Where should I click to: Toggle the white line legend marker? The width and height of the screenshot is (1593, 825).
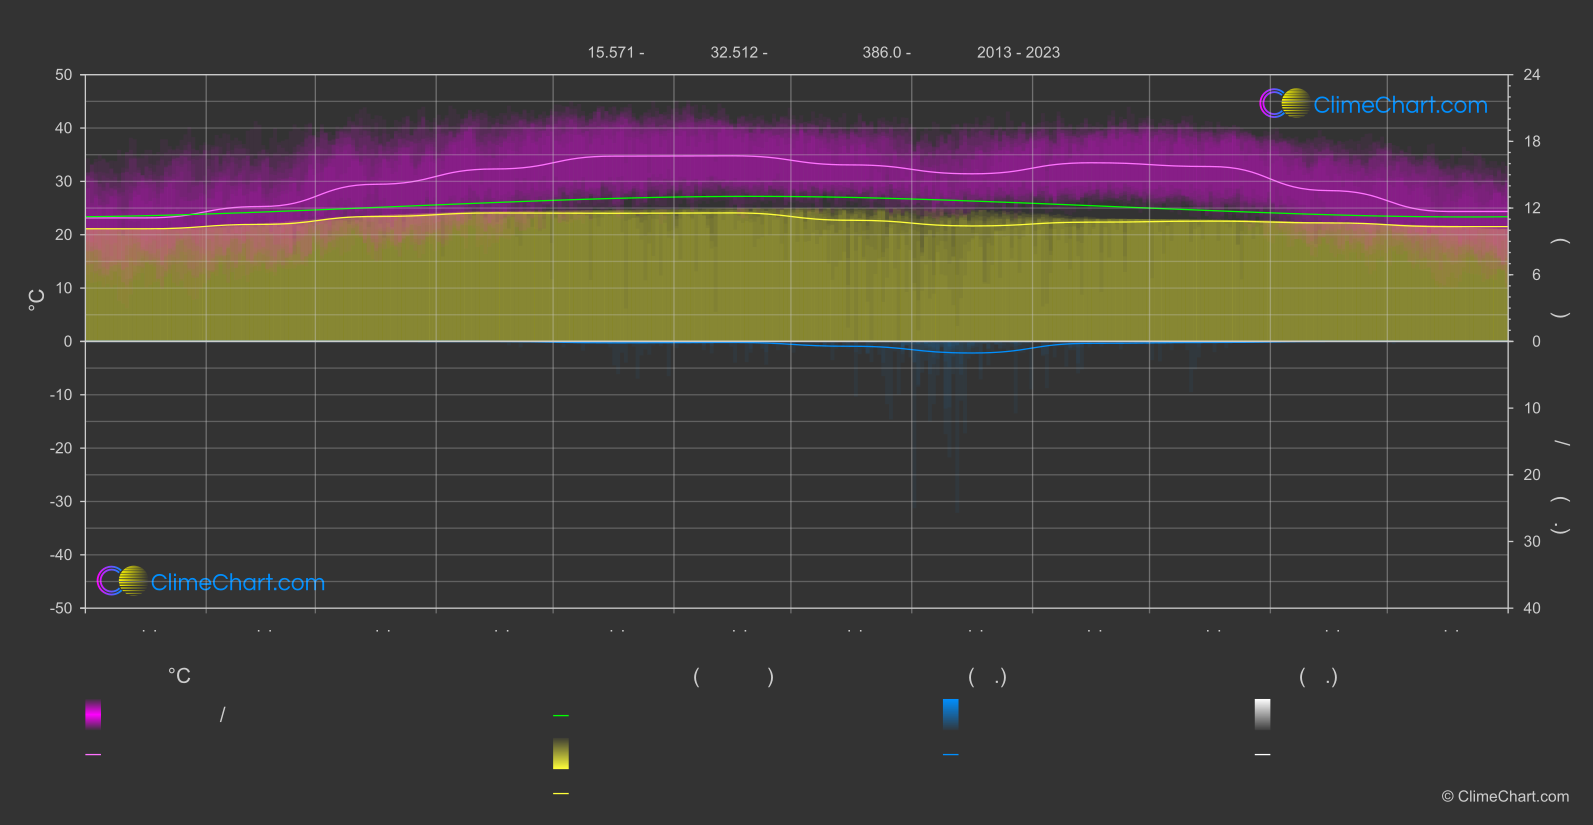tap(1262, 755)
